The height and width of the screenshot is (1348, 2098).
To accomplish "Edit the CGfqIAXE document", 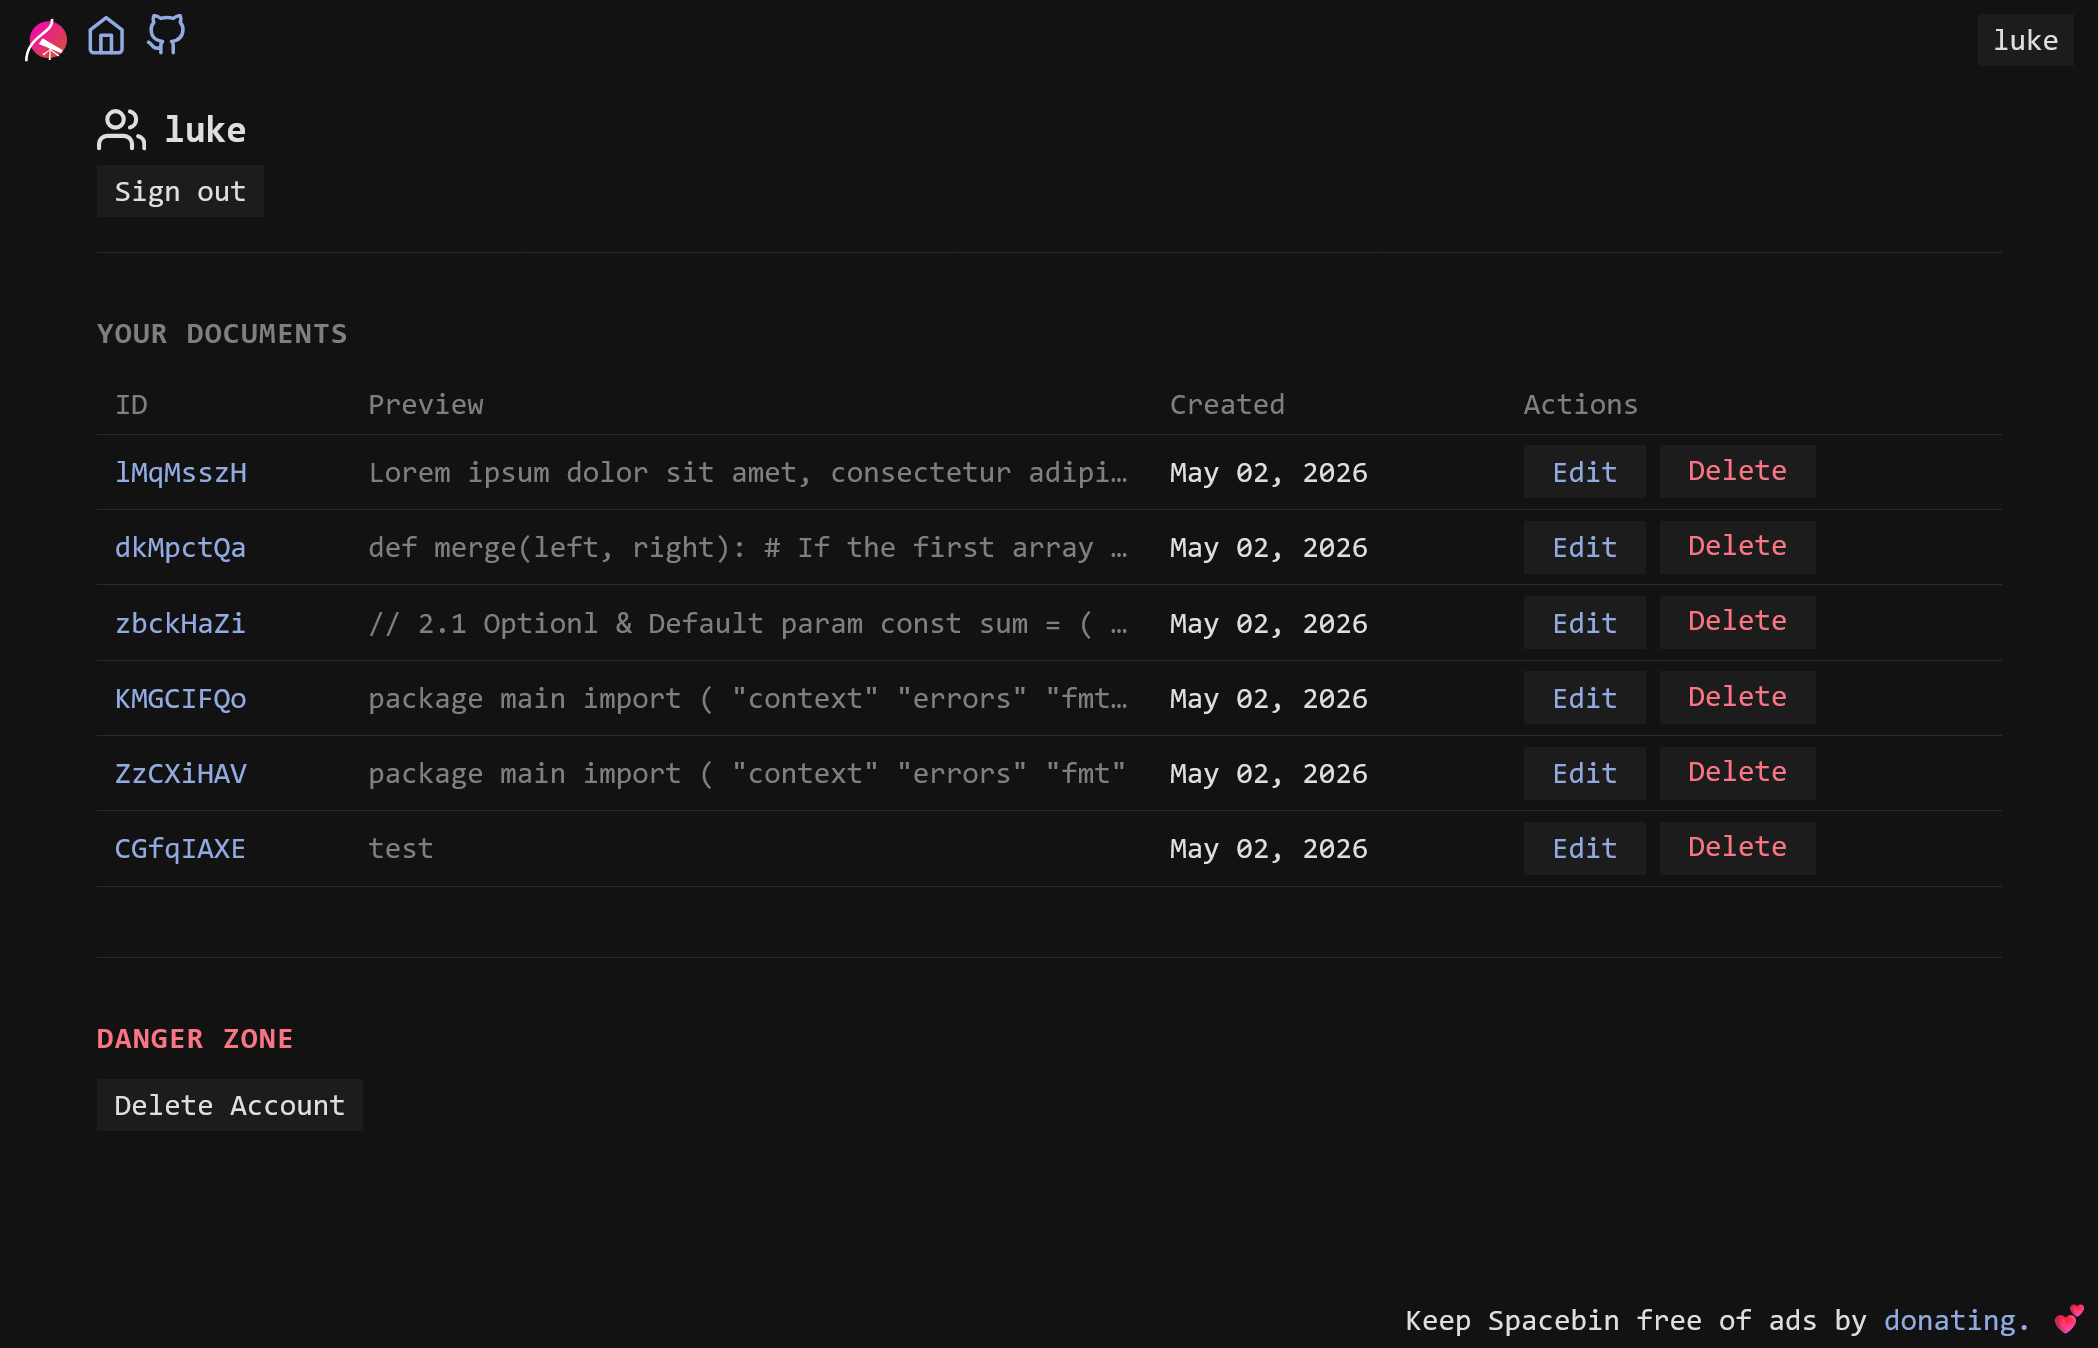I will (1584, 848).
